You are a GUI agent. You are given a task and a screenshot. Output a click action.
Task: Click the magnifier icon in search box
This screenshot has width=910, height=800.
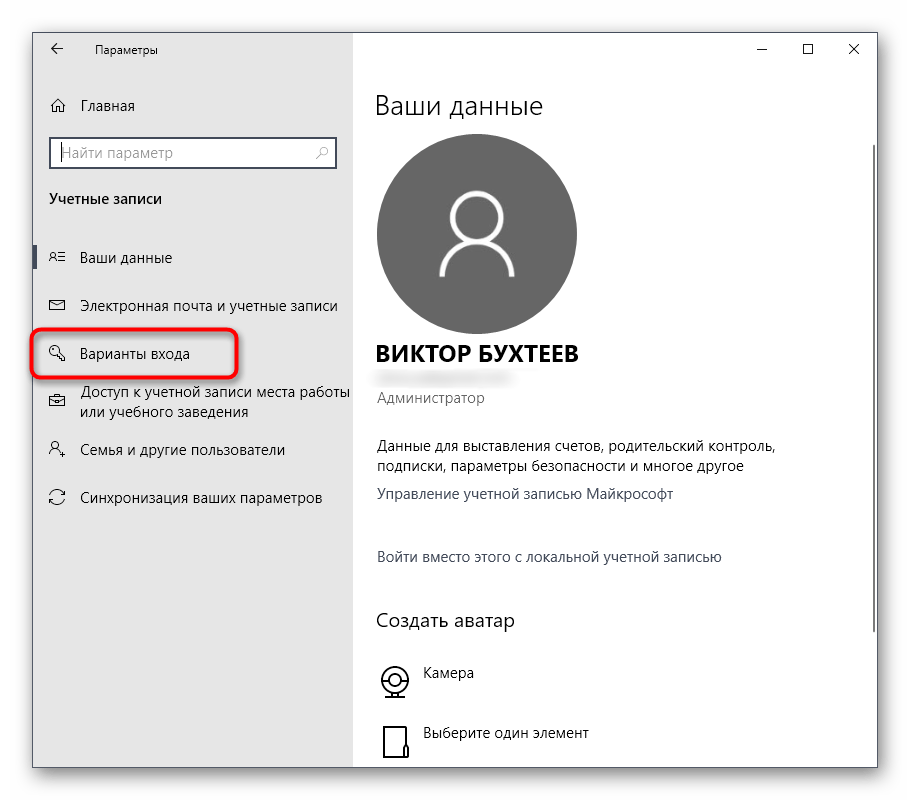coord(322,153)
